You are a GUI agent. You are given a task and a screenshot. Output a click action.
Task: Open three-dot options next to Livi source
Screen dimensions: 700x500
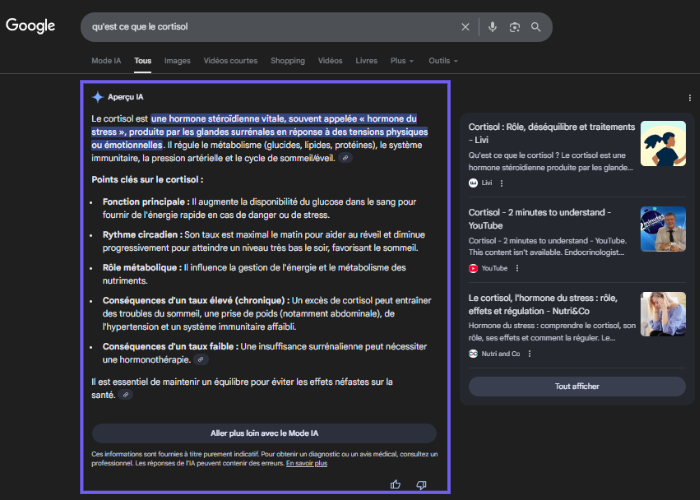(502, 183)
